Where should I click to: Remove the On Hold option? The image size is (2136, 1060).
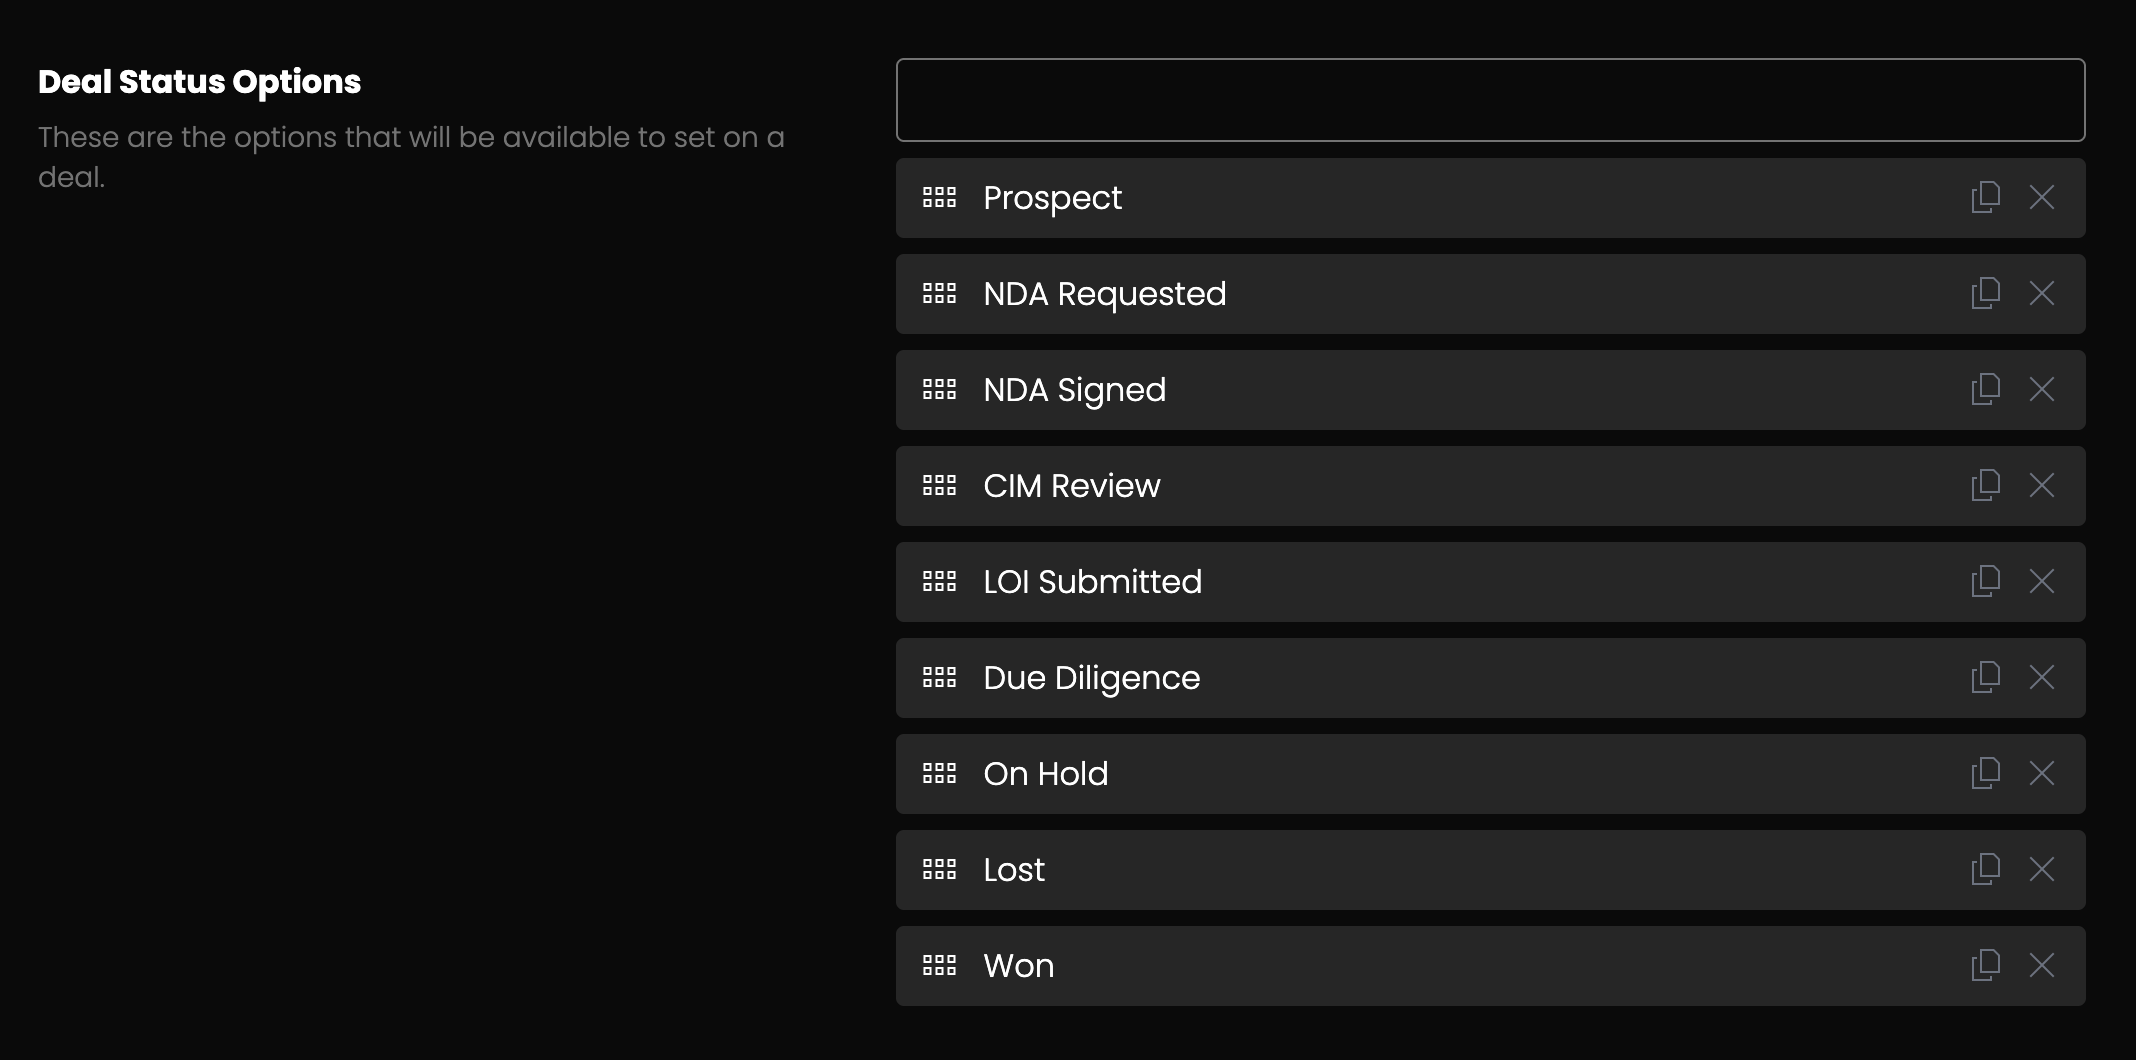point(2041,773)
